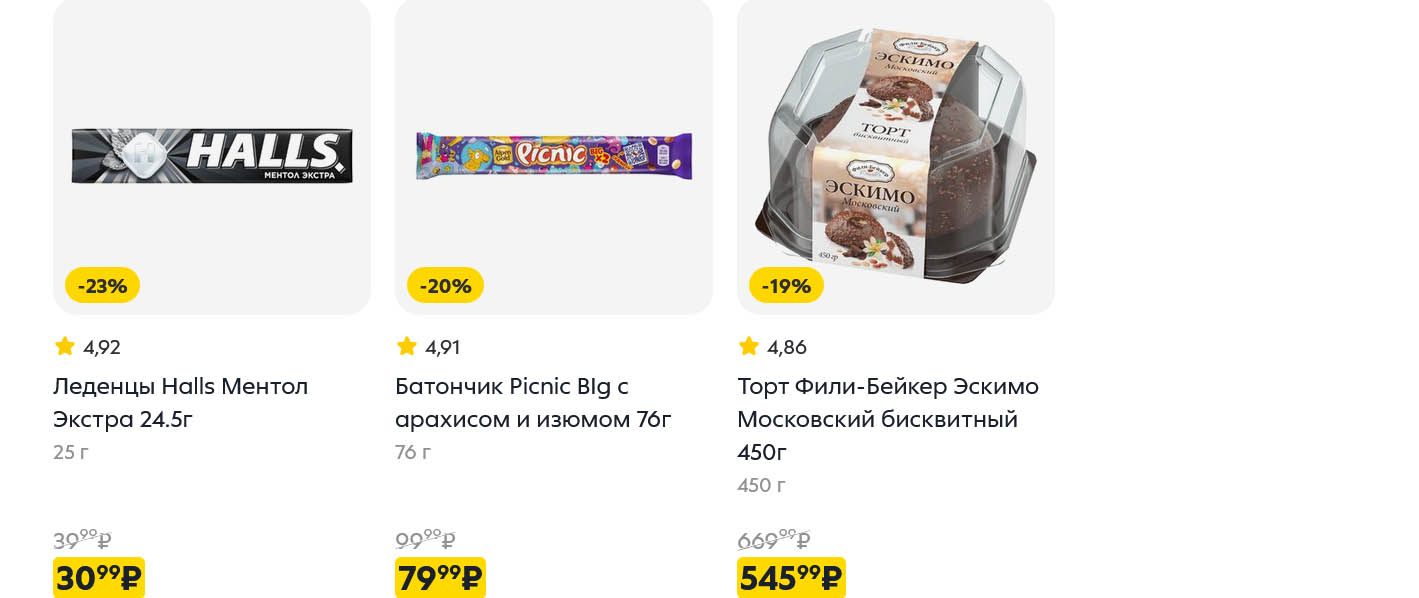The width and height of the screenshot is (1419, 598).
Task: Click the 30.99 ₽ price on Halls
Action: (99, 578)
